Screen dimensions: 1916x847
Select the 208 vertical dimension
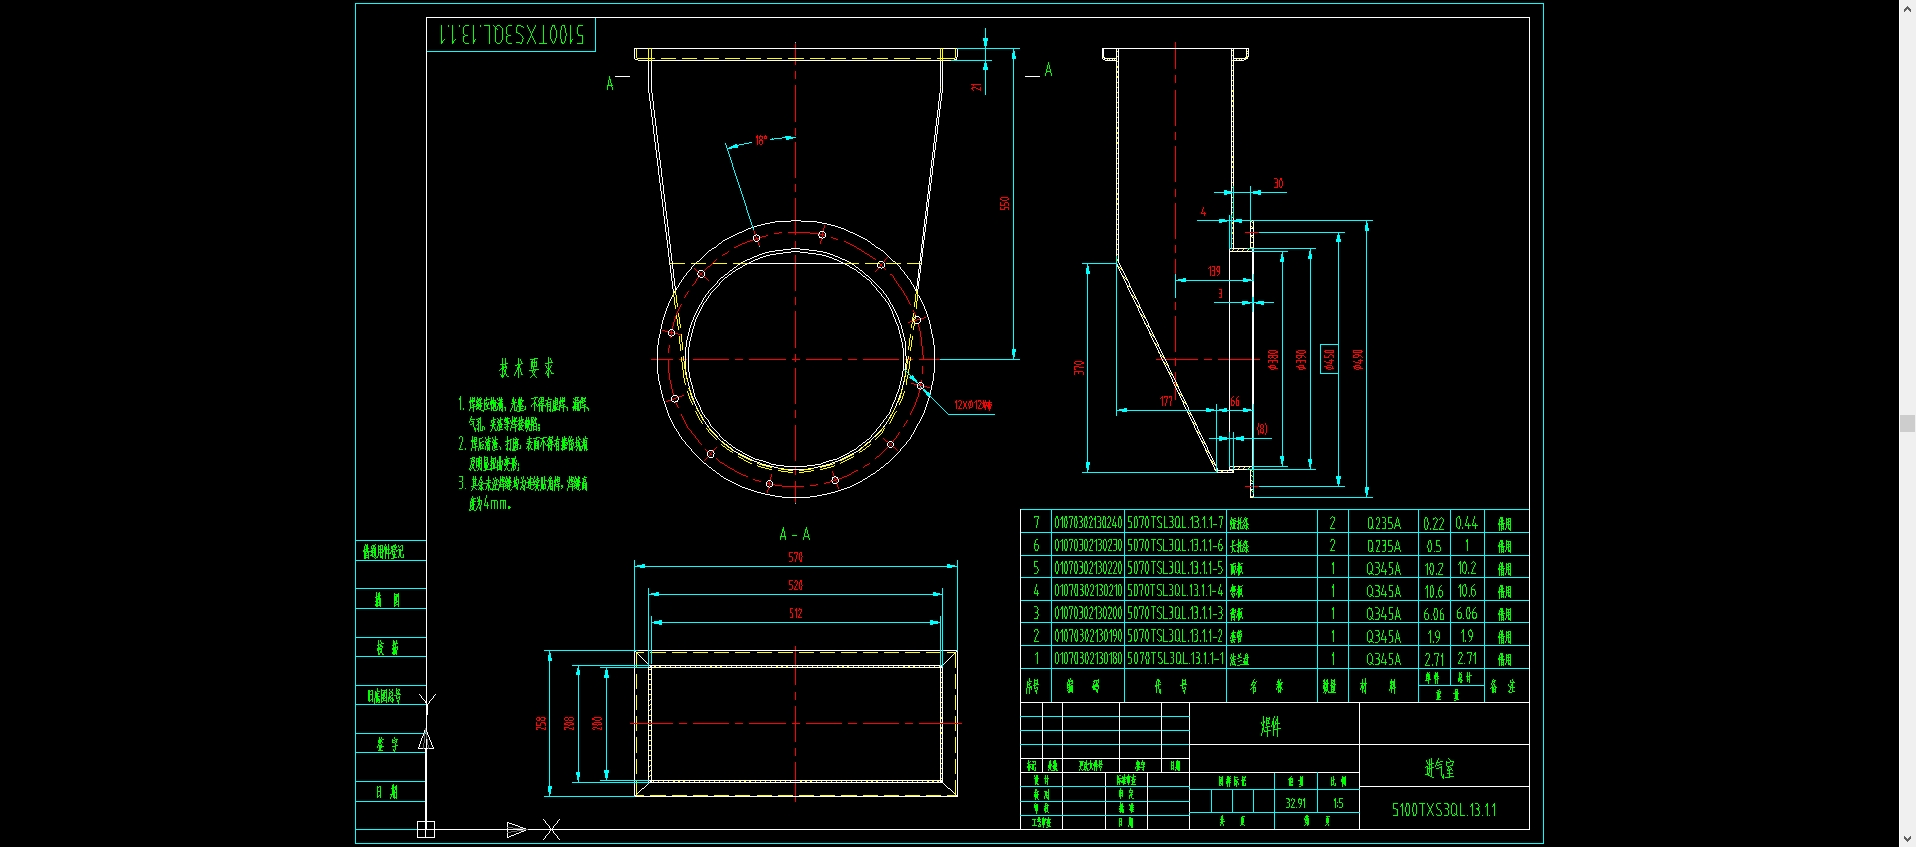point(569,723)
